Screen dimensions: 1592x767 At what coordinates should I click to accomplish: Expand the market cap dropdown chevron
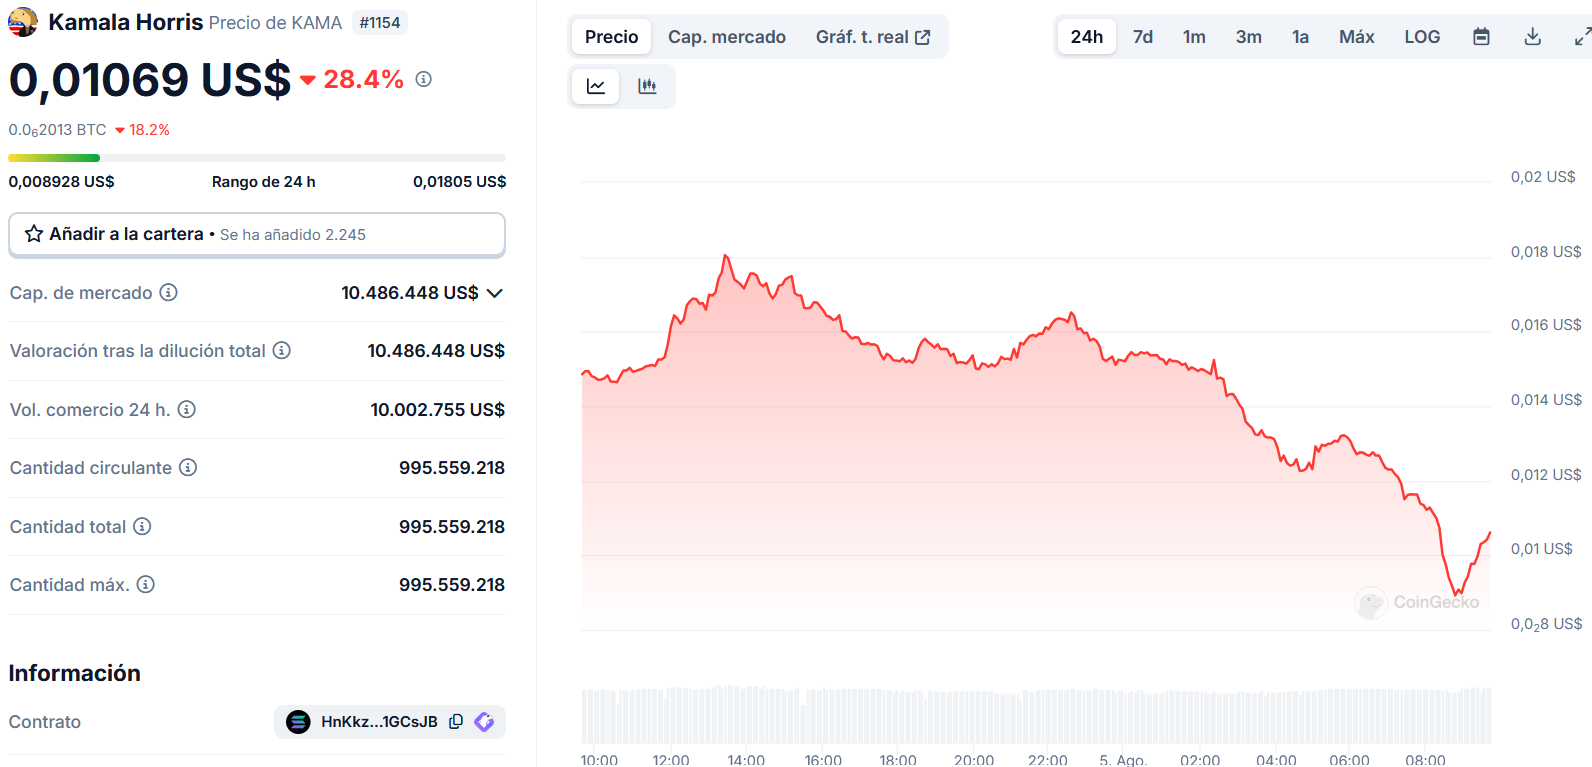pyautogui.click(x=495, y=293)
